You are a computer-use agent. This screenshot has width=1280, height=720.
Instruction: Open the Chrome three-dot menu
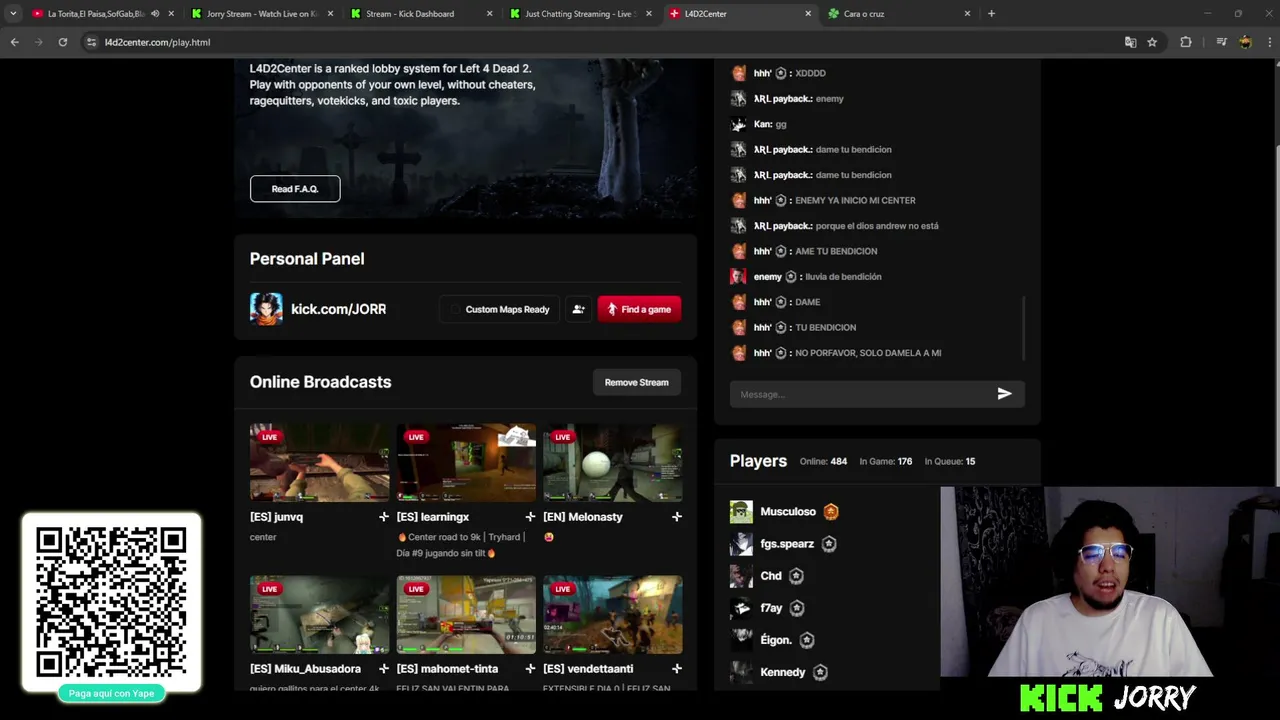coord(1269,42)
